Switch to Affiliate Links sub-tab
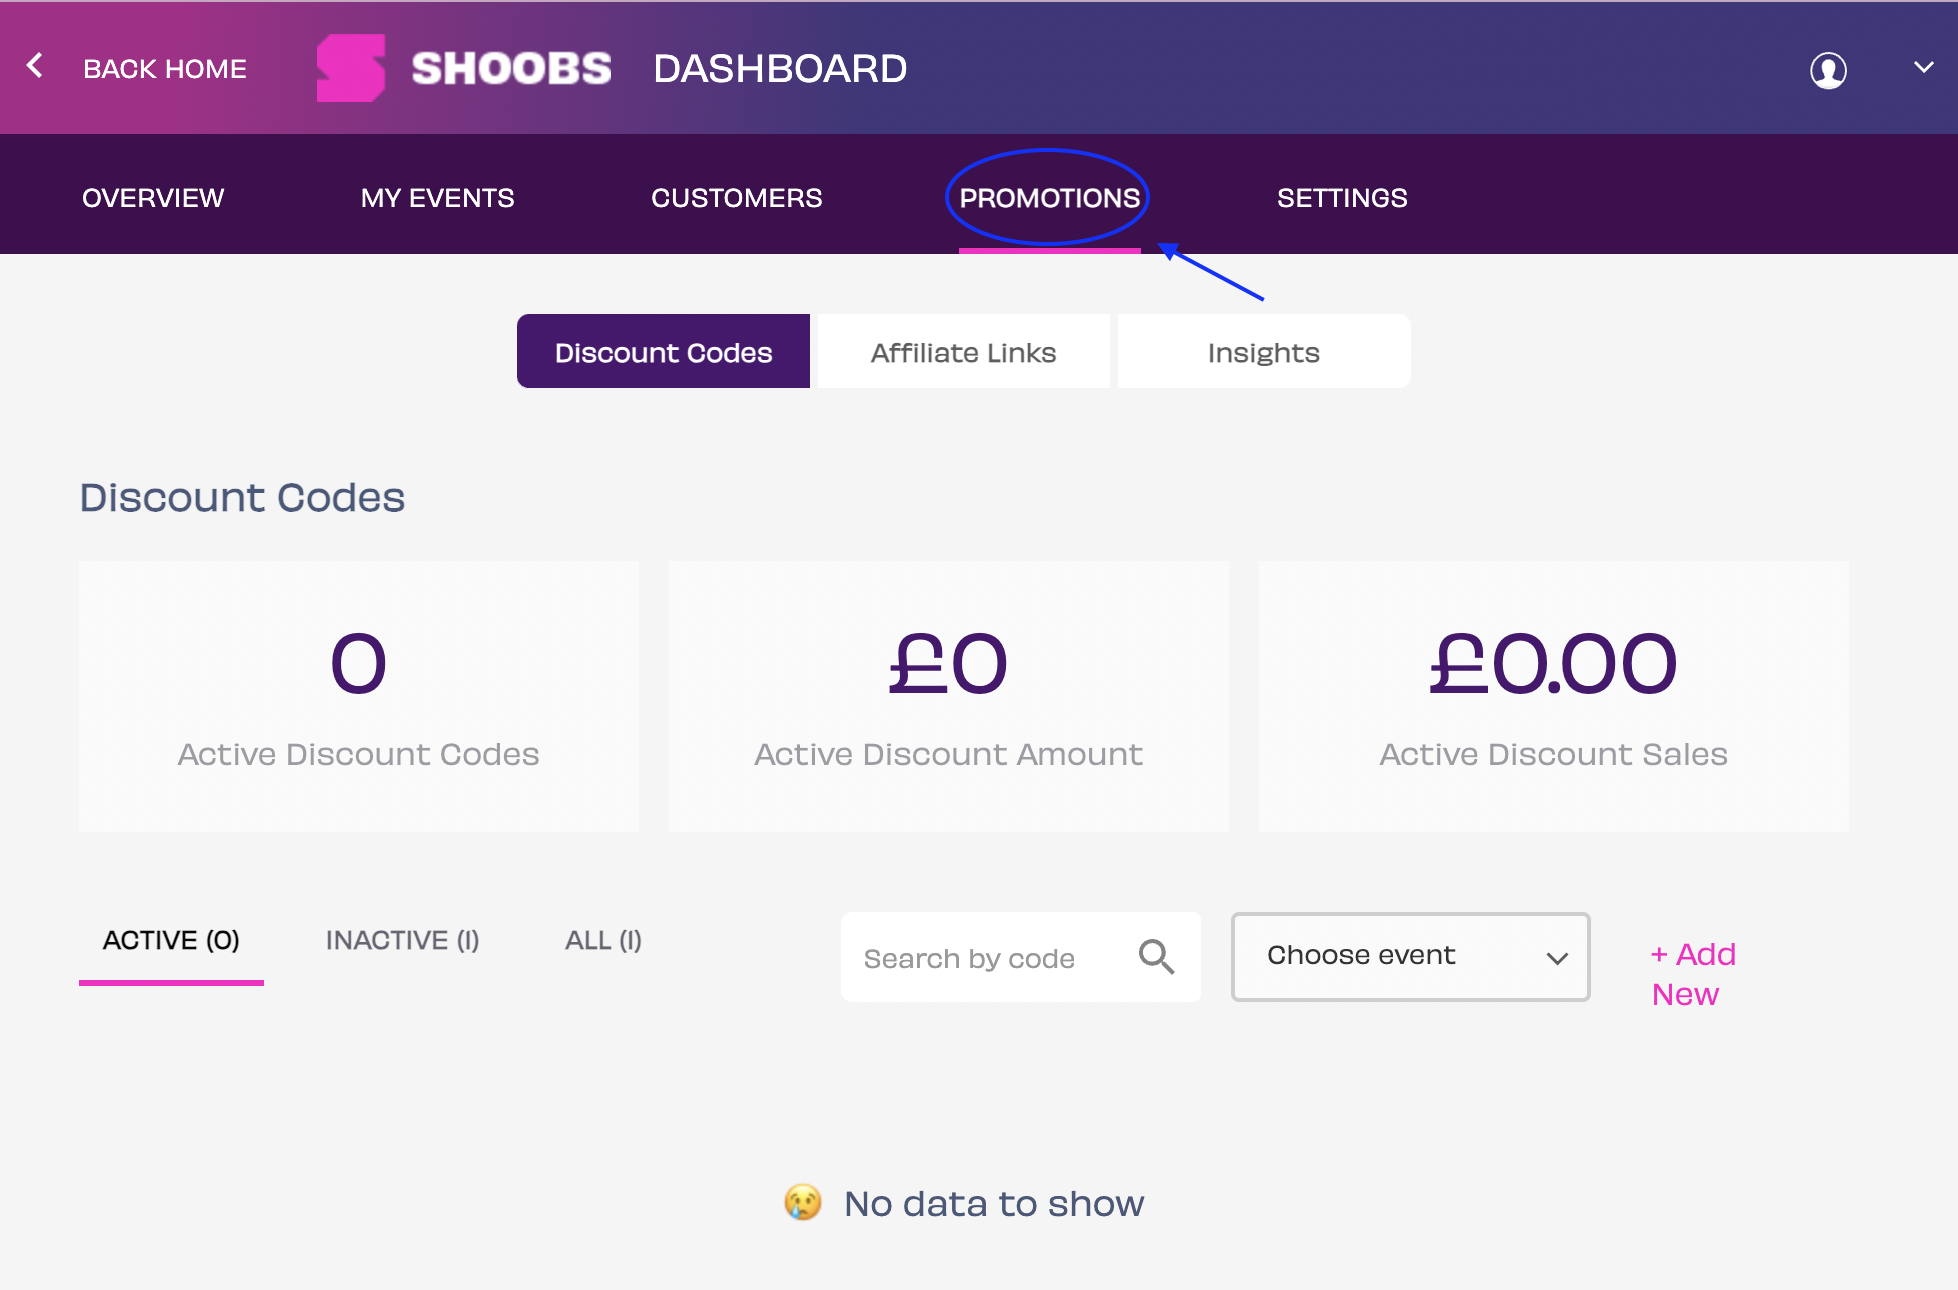1958x1290 pixels. (964, 351)
